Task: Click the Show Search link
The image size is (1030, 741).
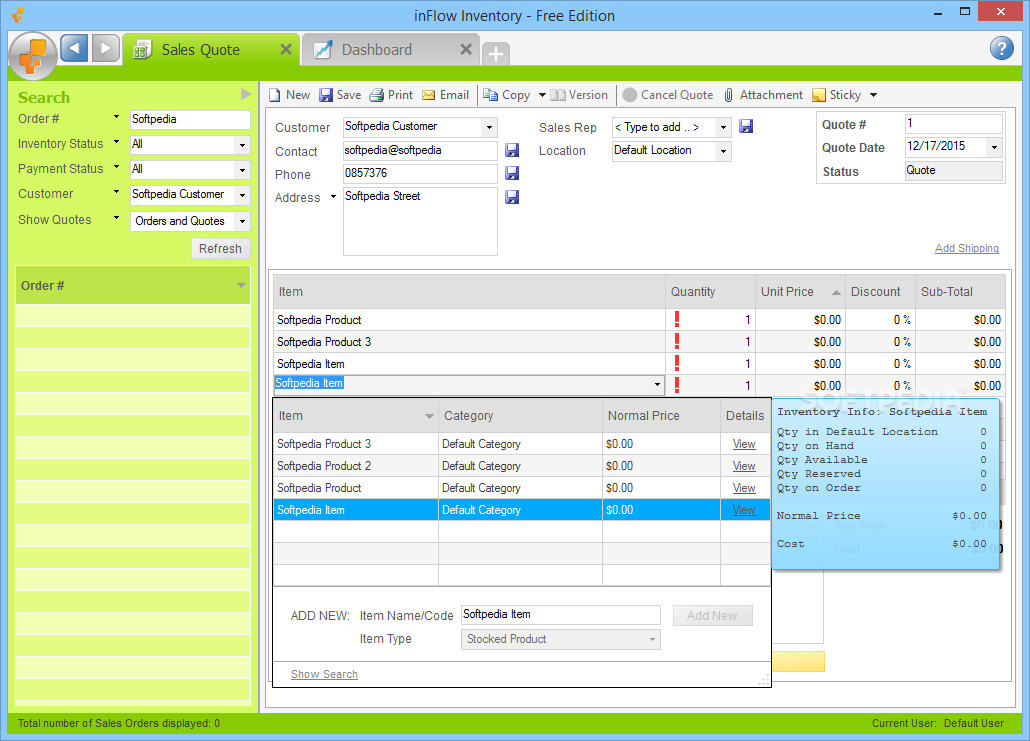Action: coord(325,674)
